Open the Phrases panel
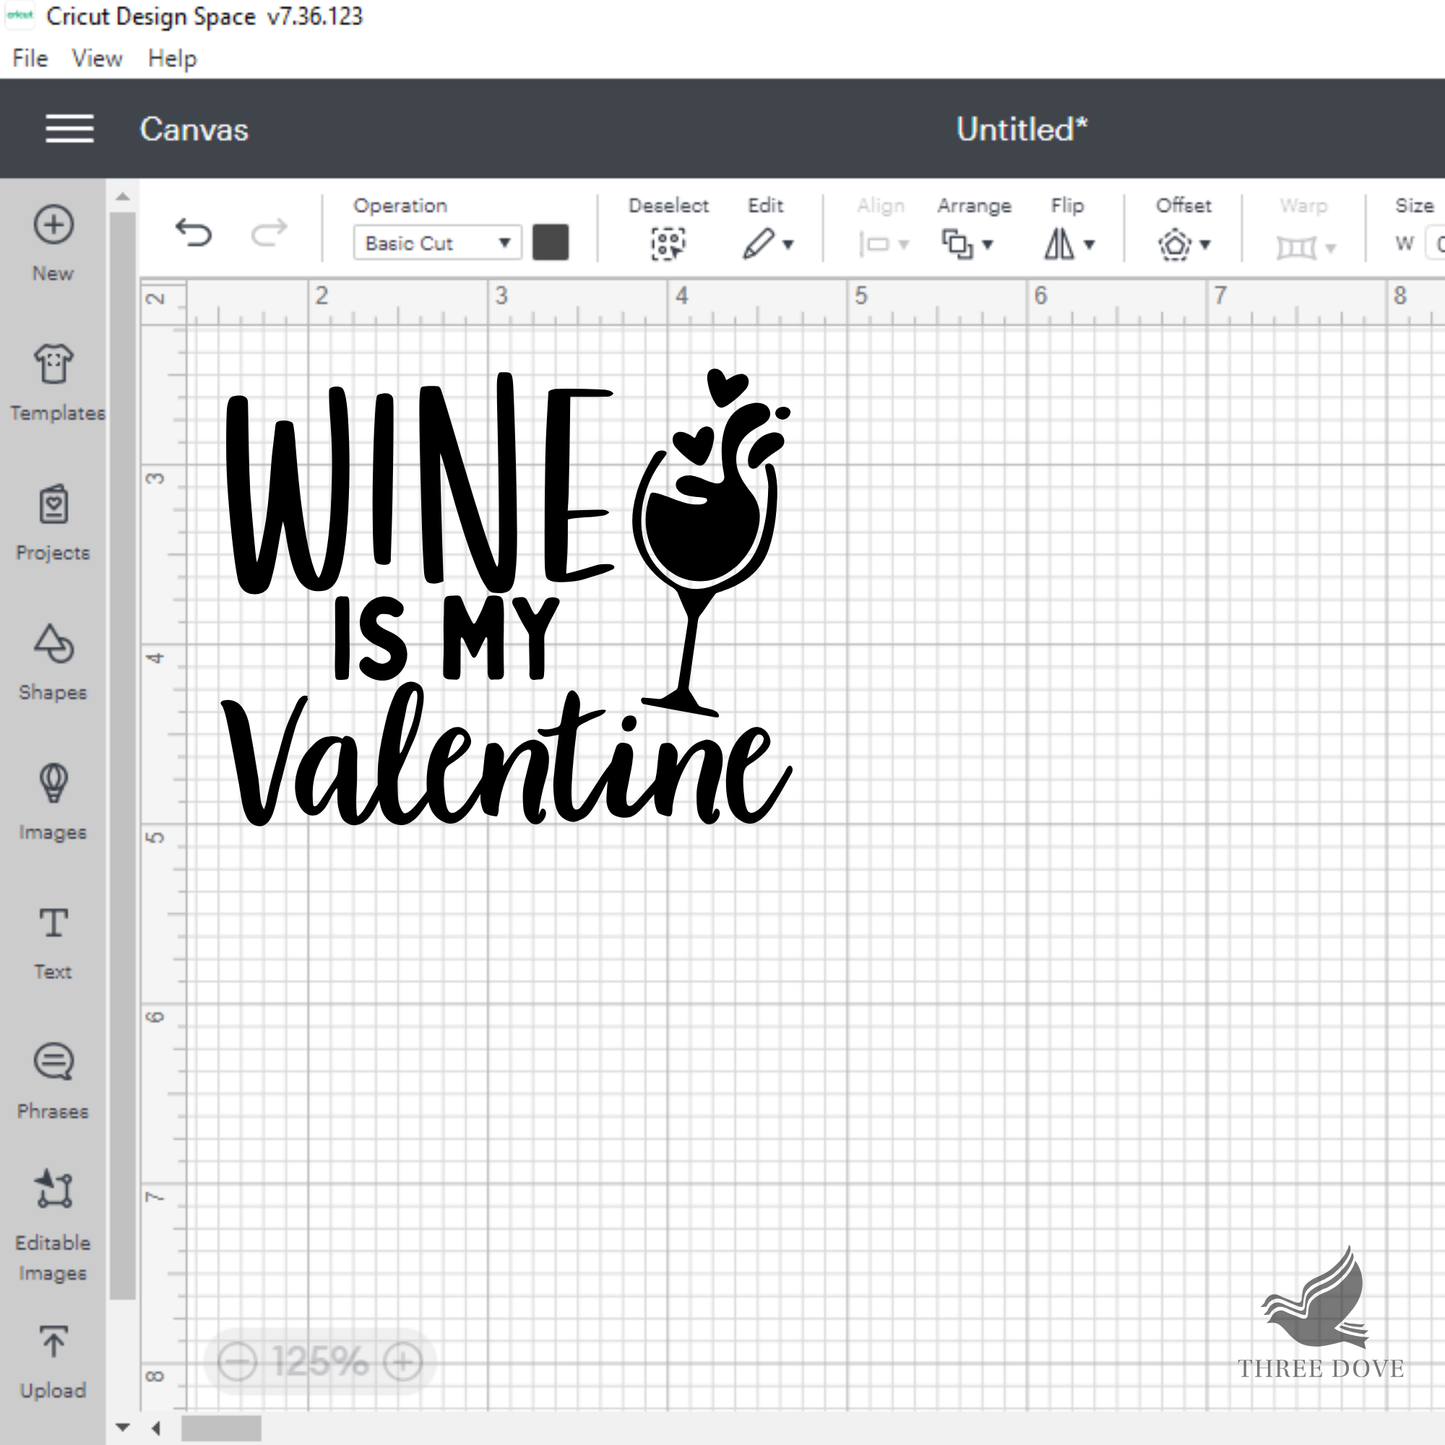1445x1445 pixels. (53, 1082)
